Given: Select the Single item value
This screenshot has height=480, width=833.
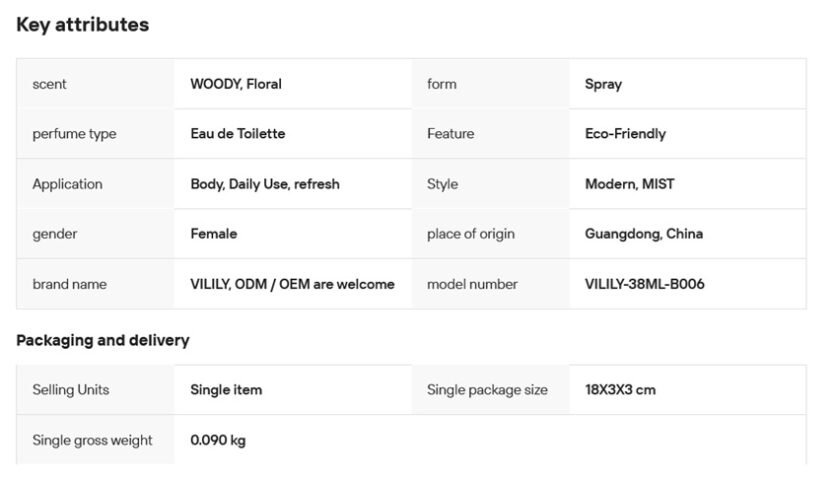Looking at the screenshot, I should click(x=226, y=390).
